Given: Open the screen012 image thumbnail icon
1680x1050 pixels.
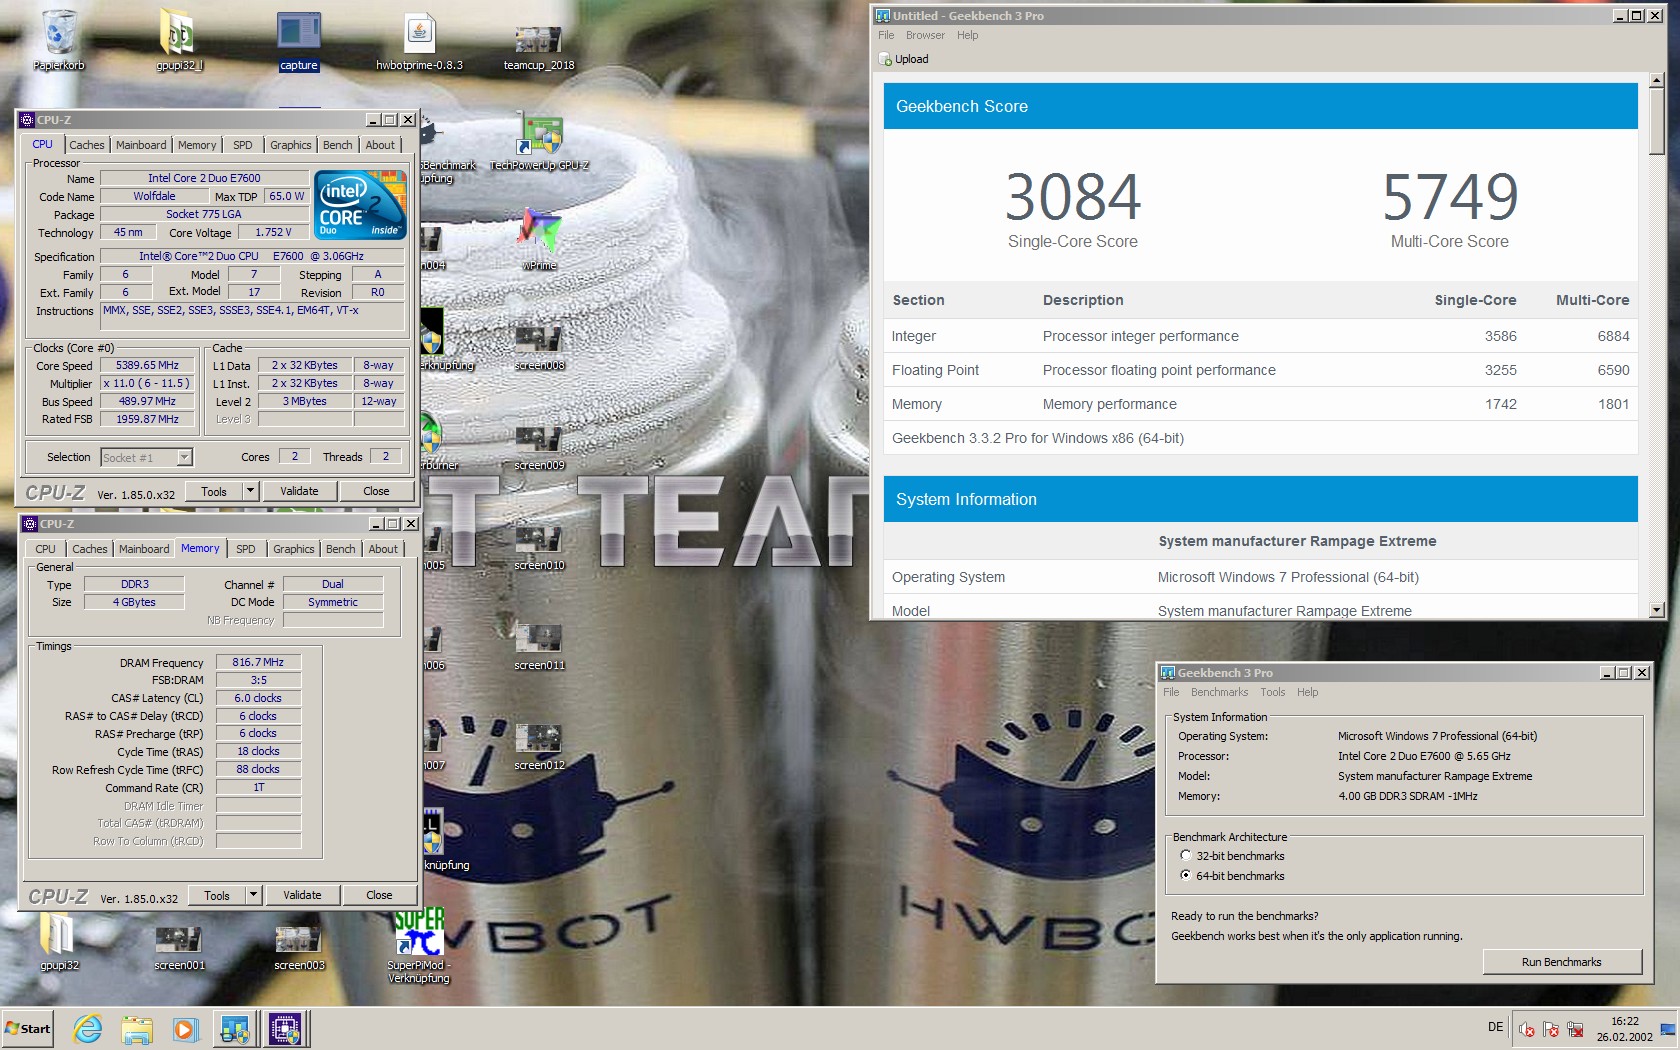Looking at the screenshot, I should pos(539,746).
